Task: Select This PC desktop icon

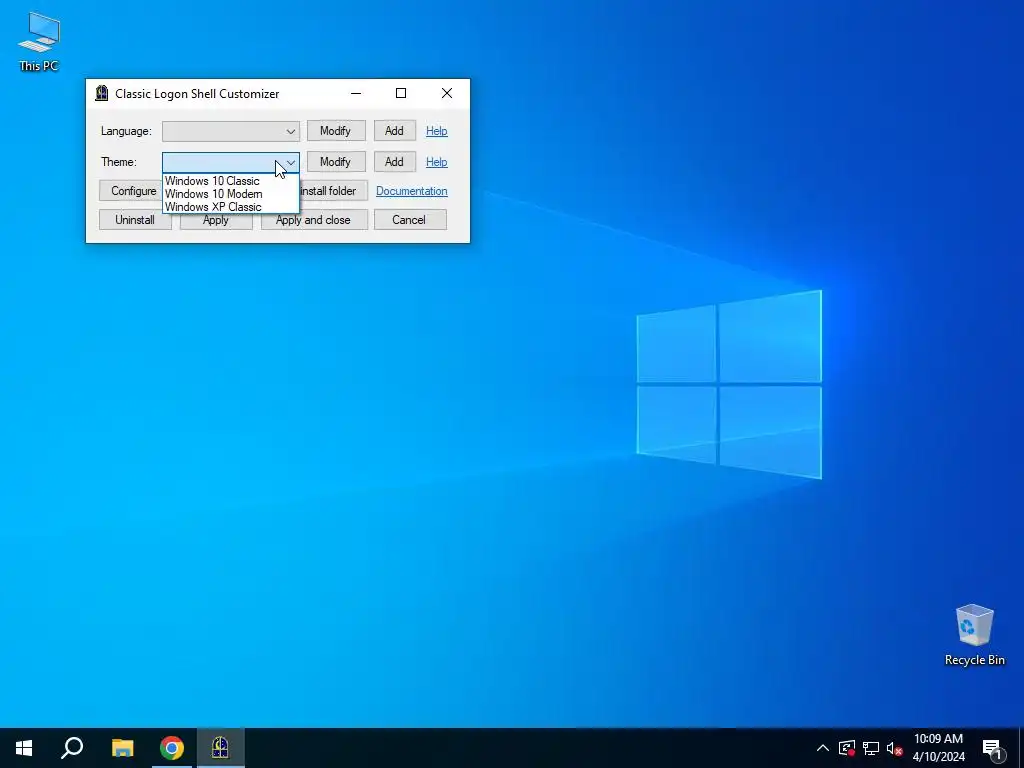Action: coord(39,41)
